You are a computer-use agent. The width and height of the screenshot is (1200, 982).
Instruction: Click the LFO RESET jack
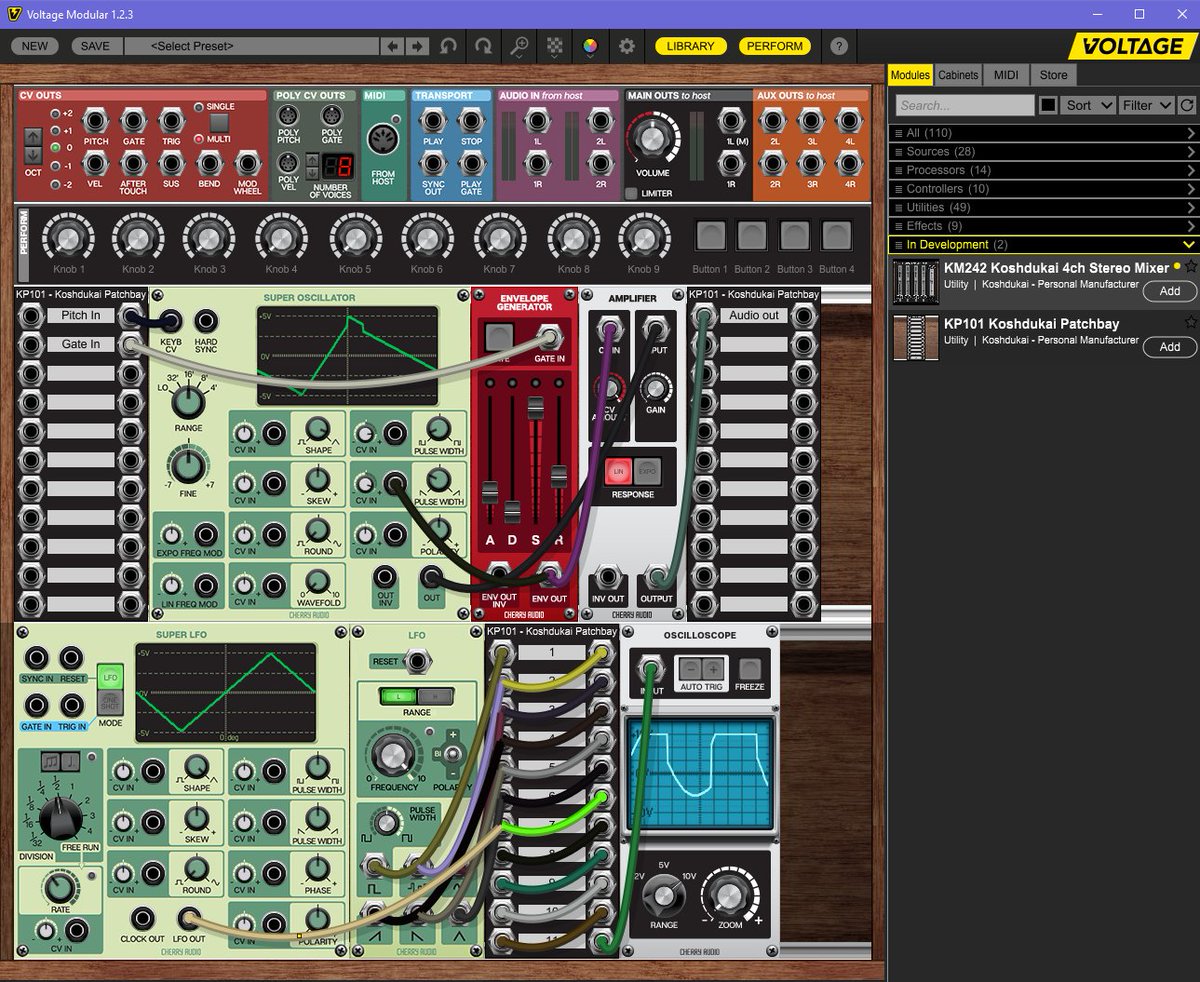pyautogui.click(x=417, y=662)
